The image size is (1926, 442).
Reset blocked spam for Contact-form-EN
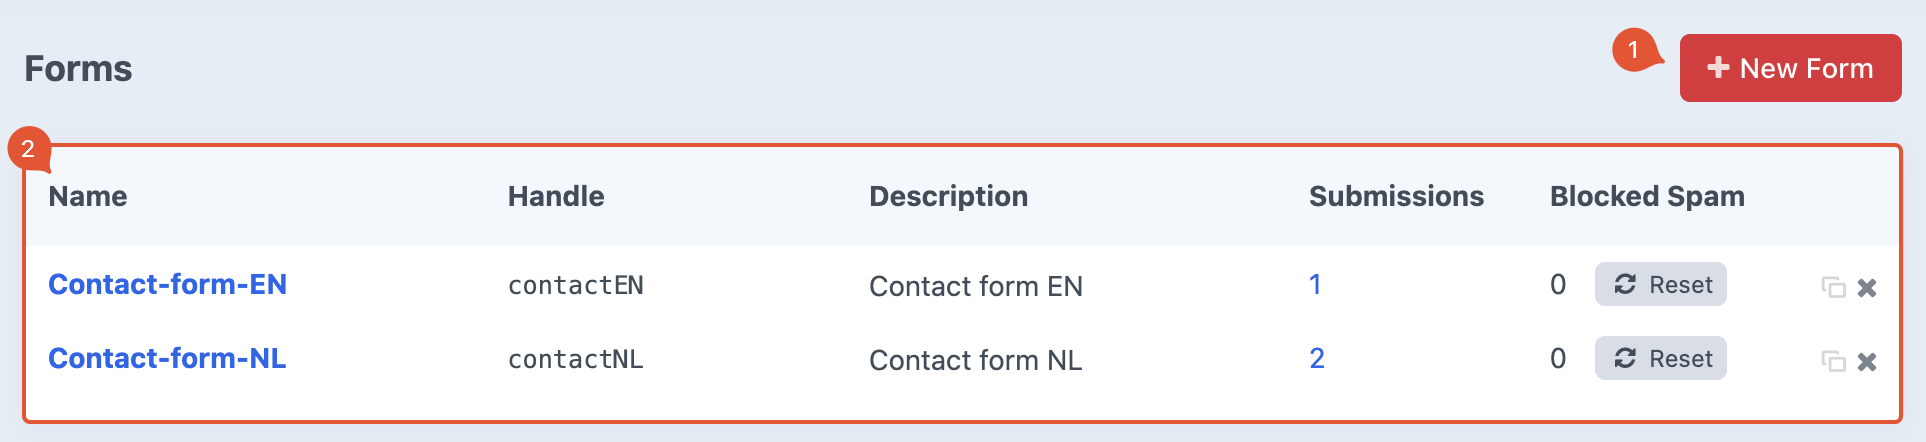(1660, 285)
